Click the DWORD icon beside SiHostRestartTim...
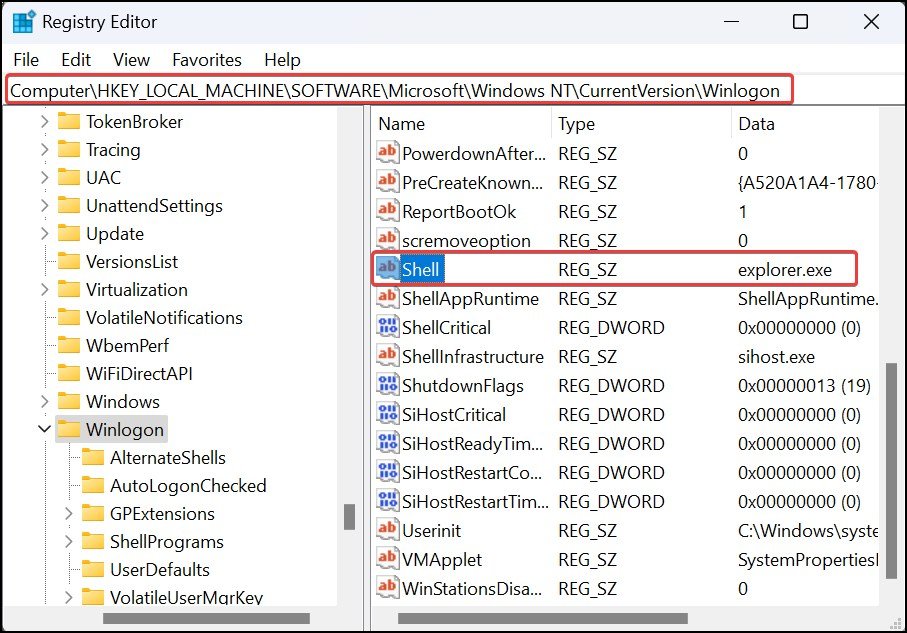Viewport: 907px width, 633px height. (x=387, y=501)
